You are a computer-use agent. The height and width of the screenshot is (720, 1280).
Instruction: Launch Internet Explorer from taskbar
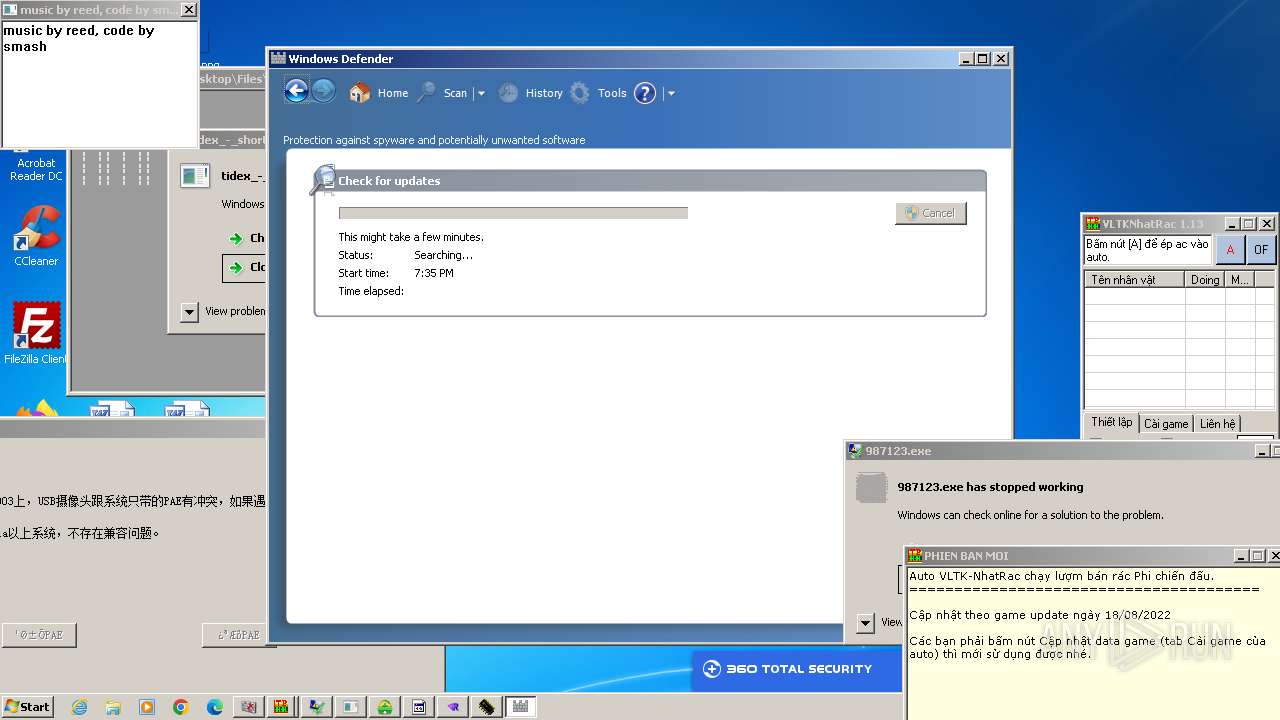79,707
